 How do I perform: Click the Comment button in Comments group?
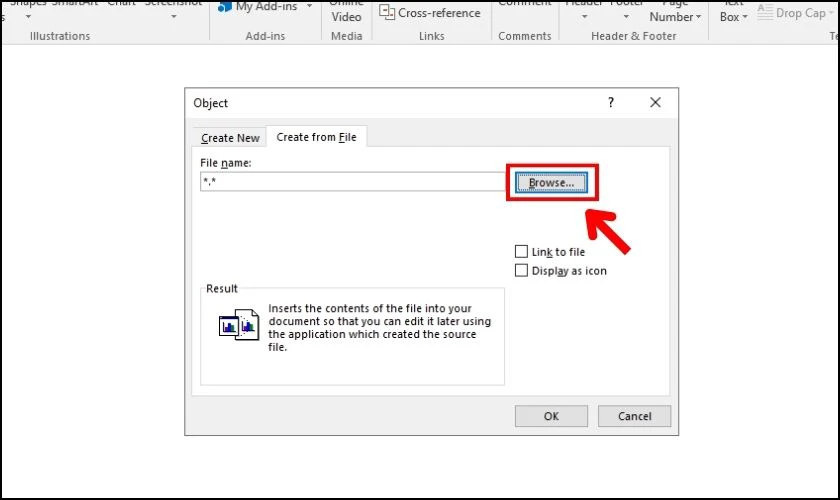[524, 4]
